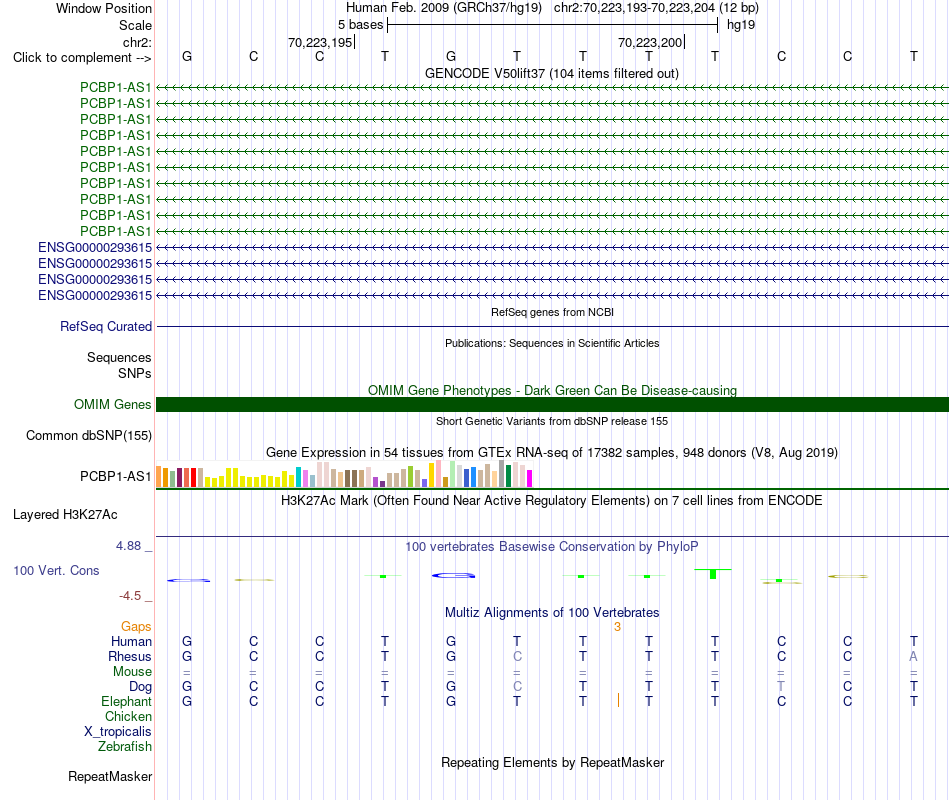Click 'Publications: Sequences in Scientific Articles' title
This screenshot has width=950, height=800.
[x=552, y=343]
